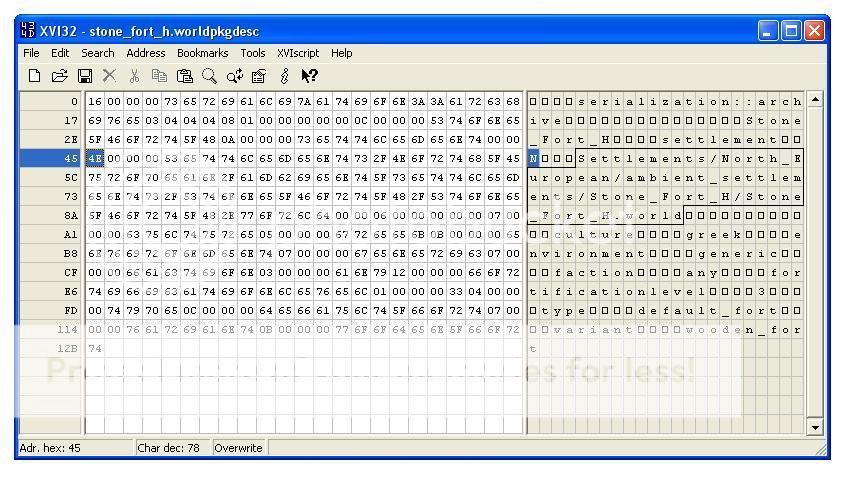Open the File menu

click(31, 53)
